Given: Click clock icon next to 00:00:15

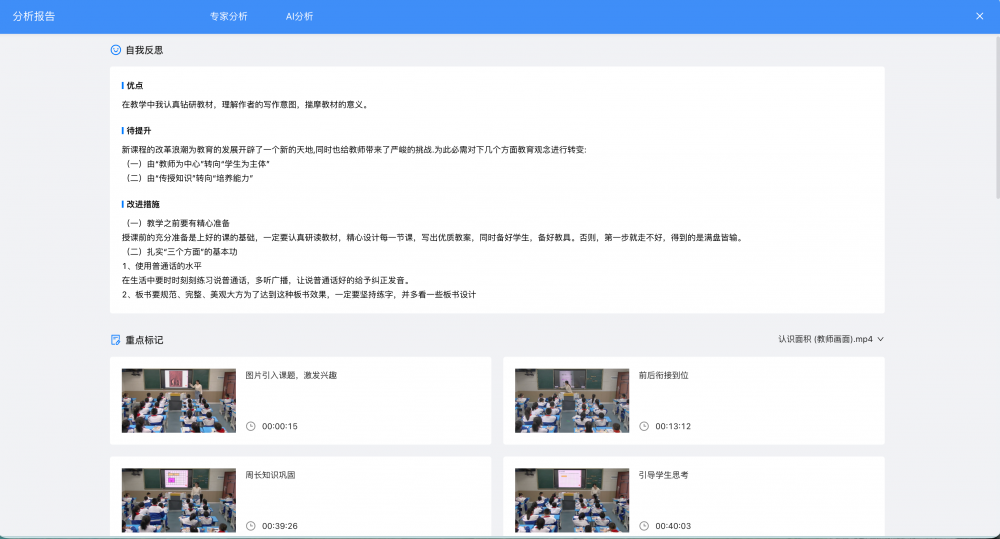Looking at the screenshot, I should tap(251, 426).
